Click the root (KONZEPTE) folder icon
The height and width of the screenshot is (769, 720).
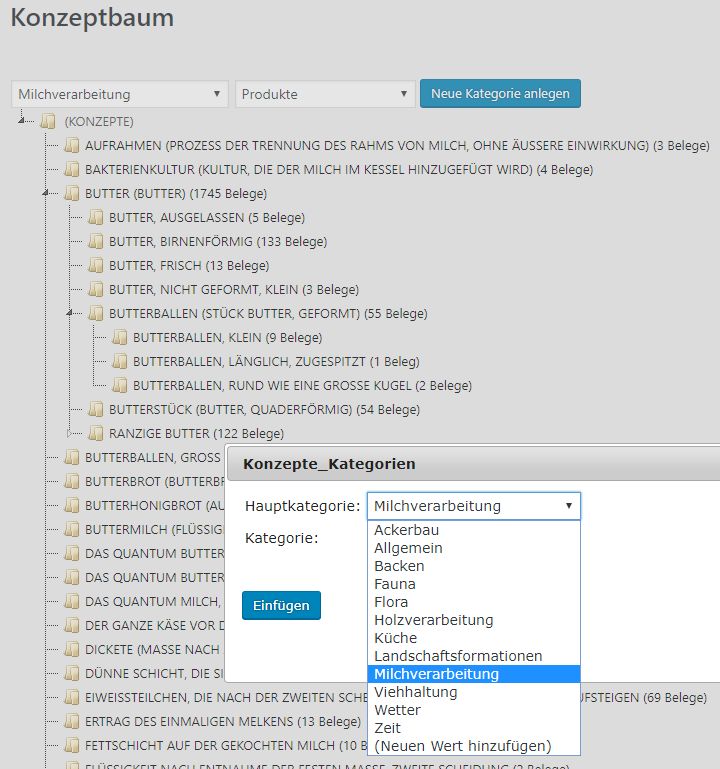[x=48, y=121]
